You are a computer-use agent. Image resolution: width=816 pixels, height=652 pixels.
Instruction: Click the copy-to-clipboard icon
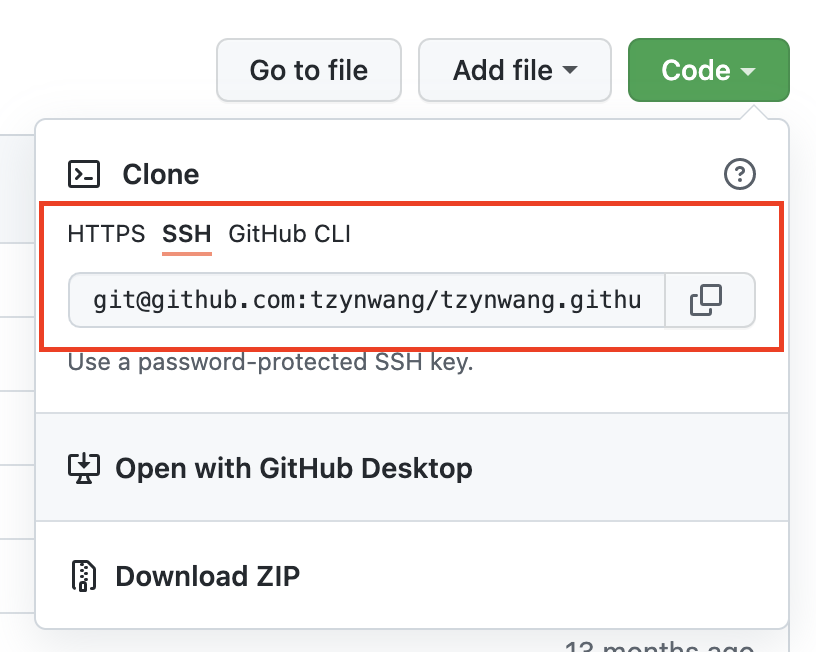click(x=710, y=300)
